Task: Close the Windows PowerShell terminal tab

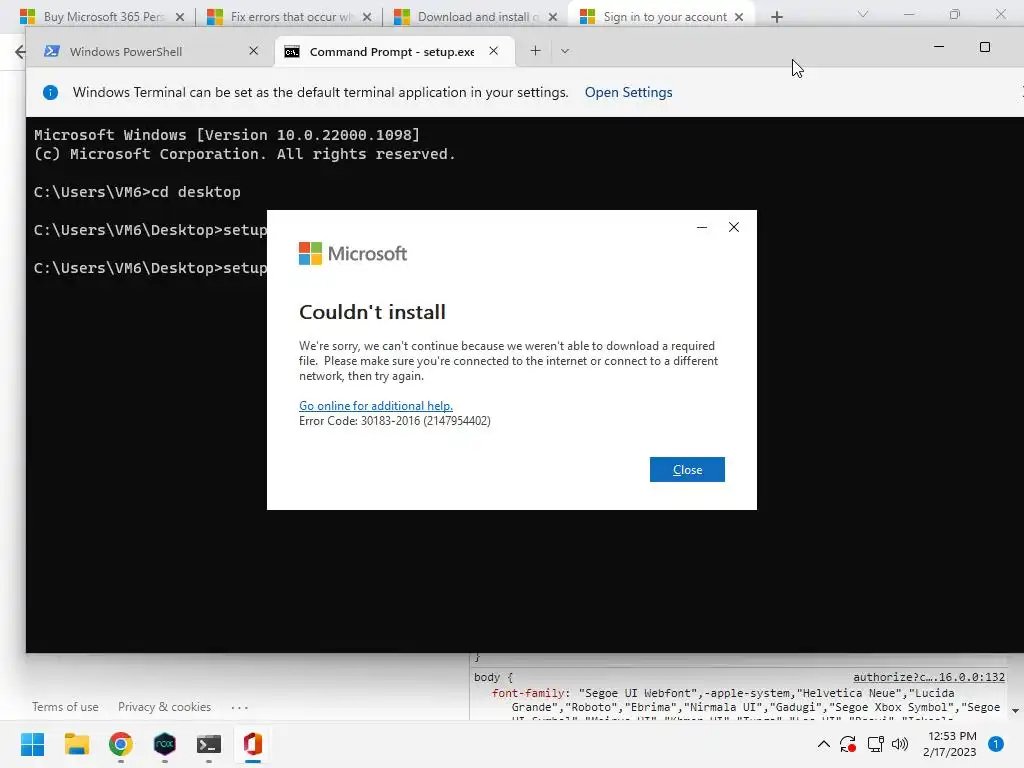Action: coord(254,51)
